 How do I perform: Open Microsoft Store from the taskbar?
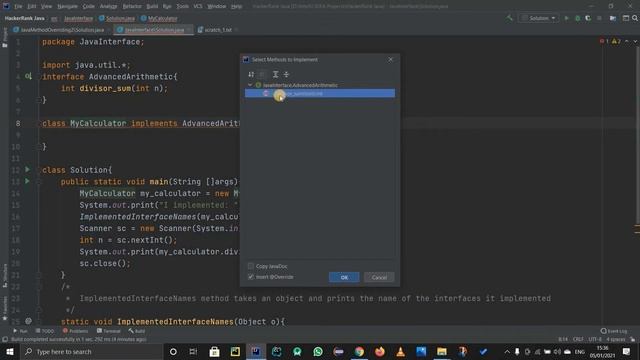coord(214,352)
